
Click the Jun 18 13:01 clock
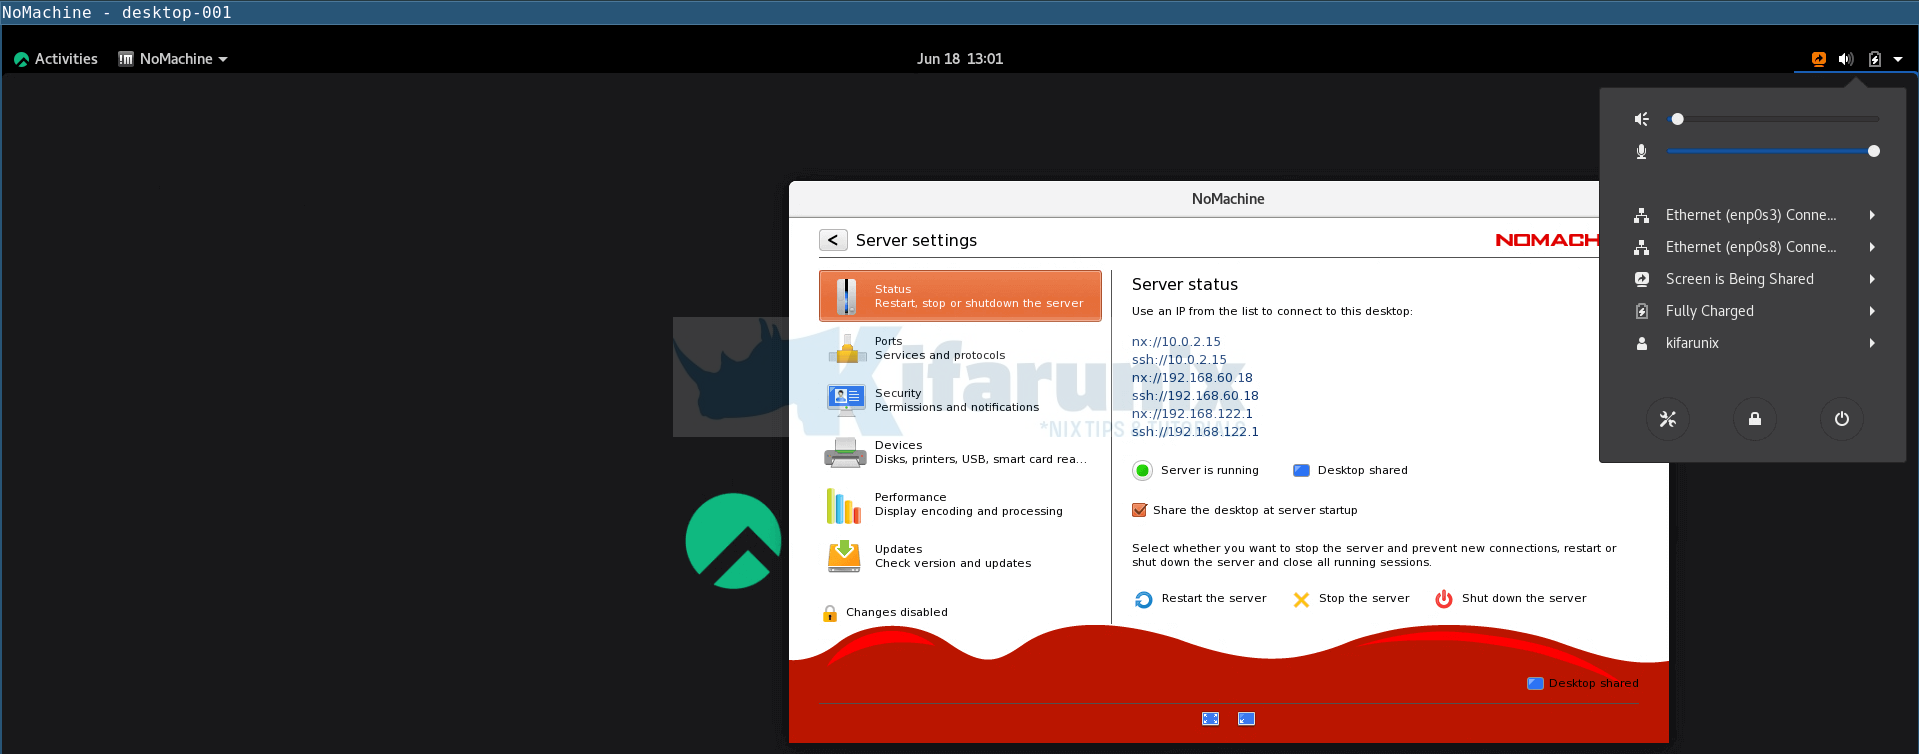pos(960,59)
